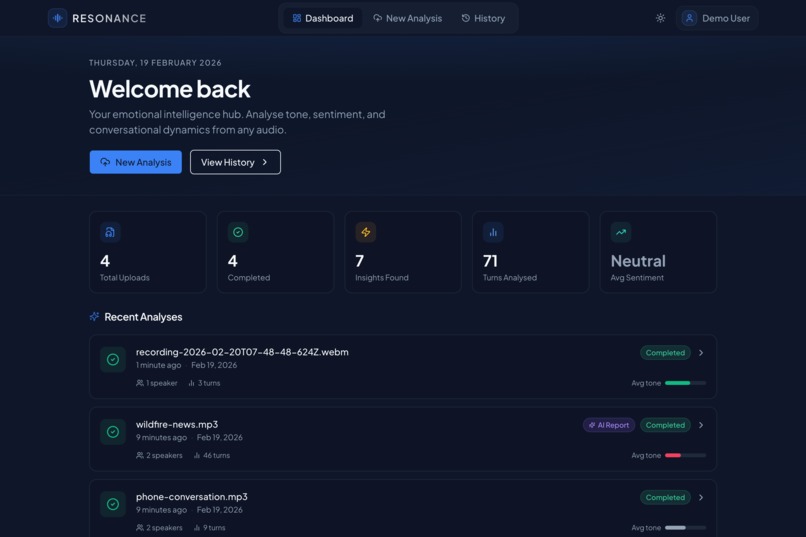The height and width of the screenshot is (537, 806).
Task: Click the 3 turns bars icon
Action: [191, 383]
